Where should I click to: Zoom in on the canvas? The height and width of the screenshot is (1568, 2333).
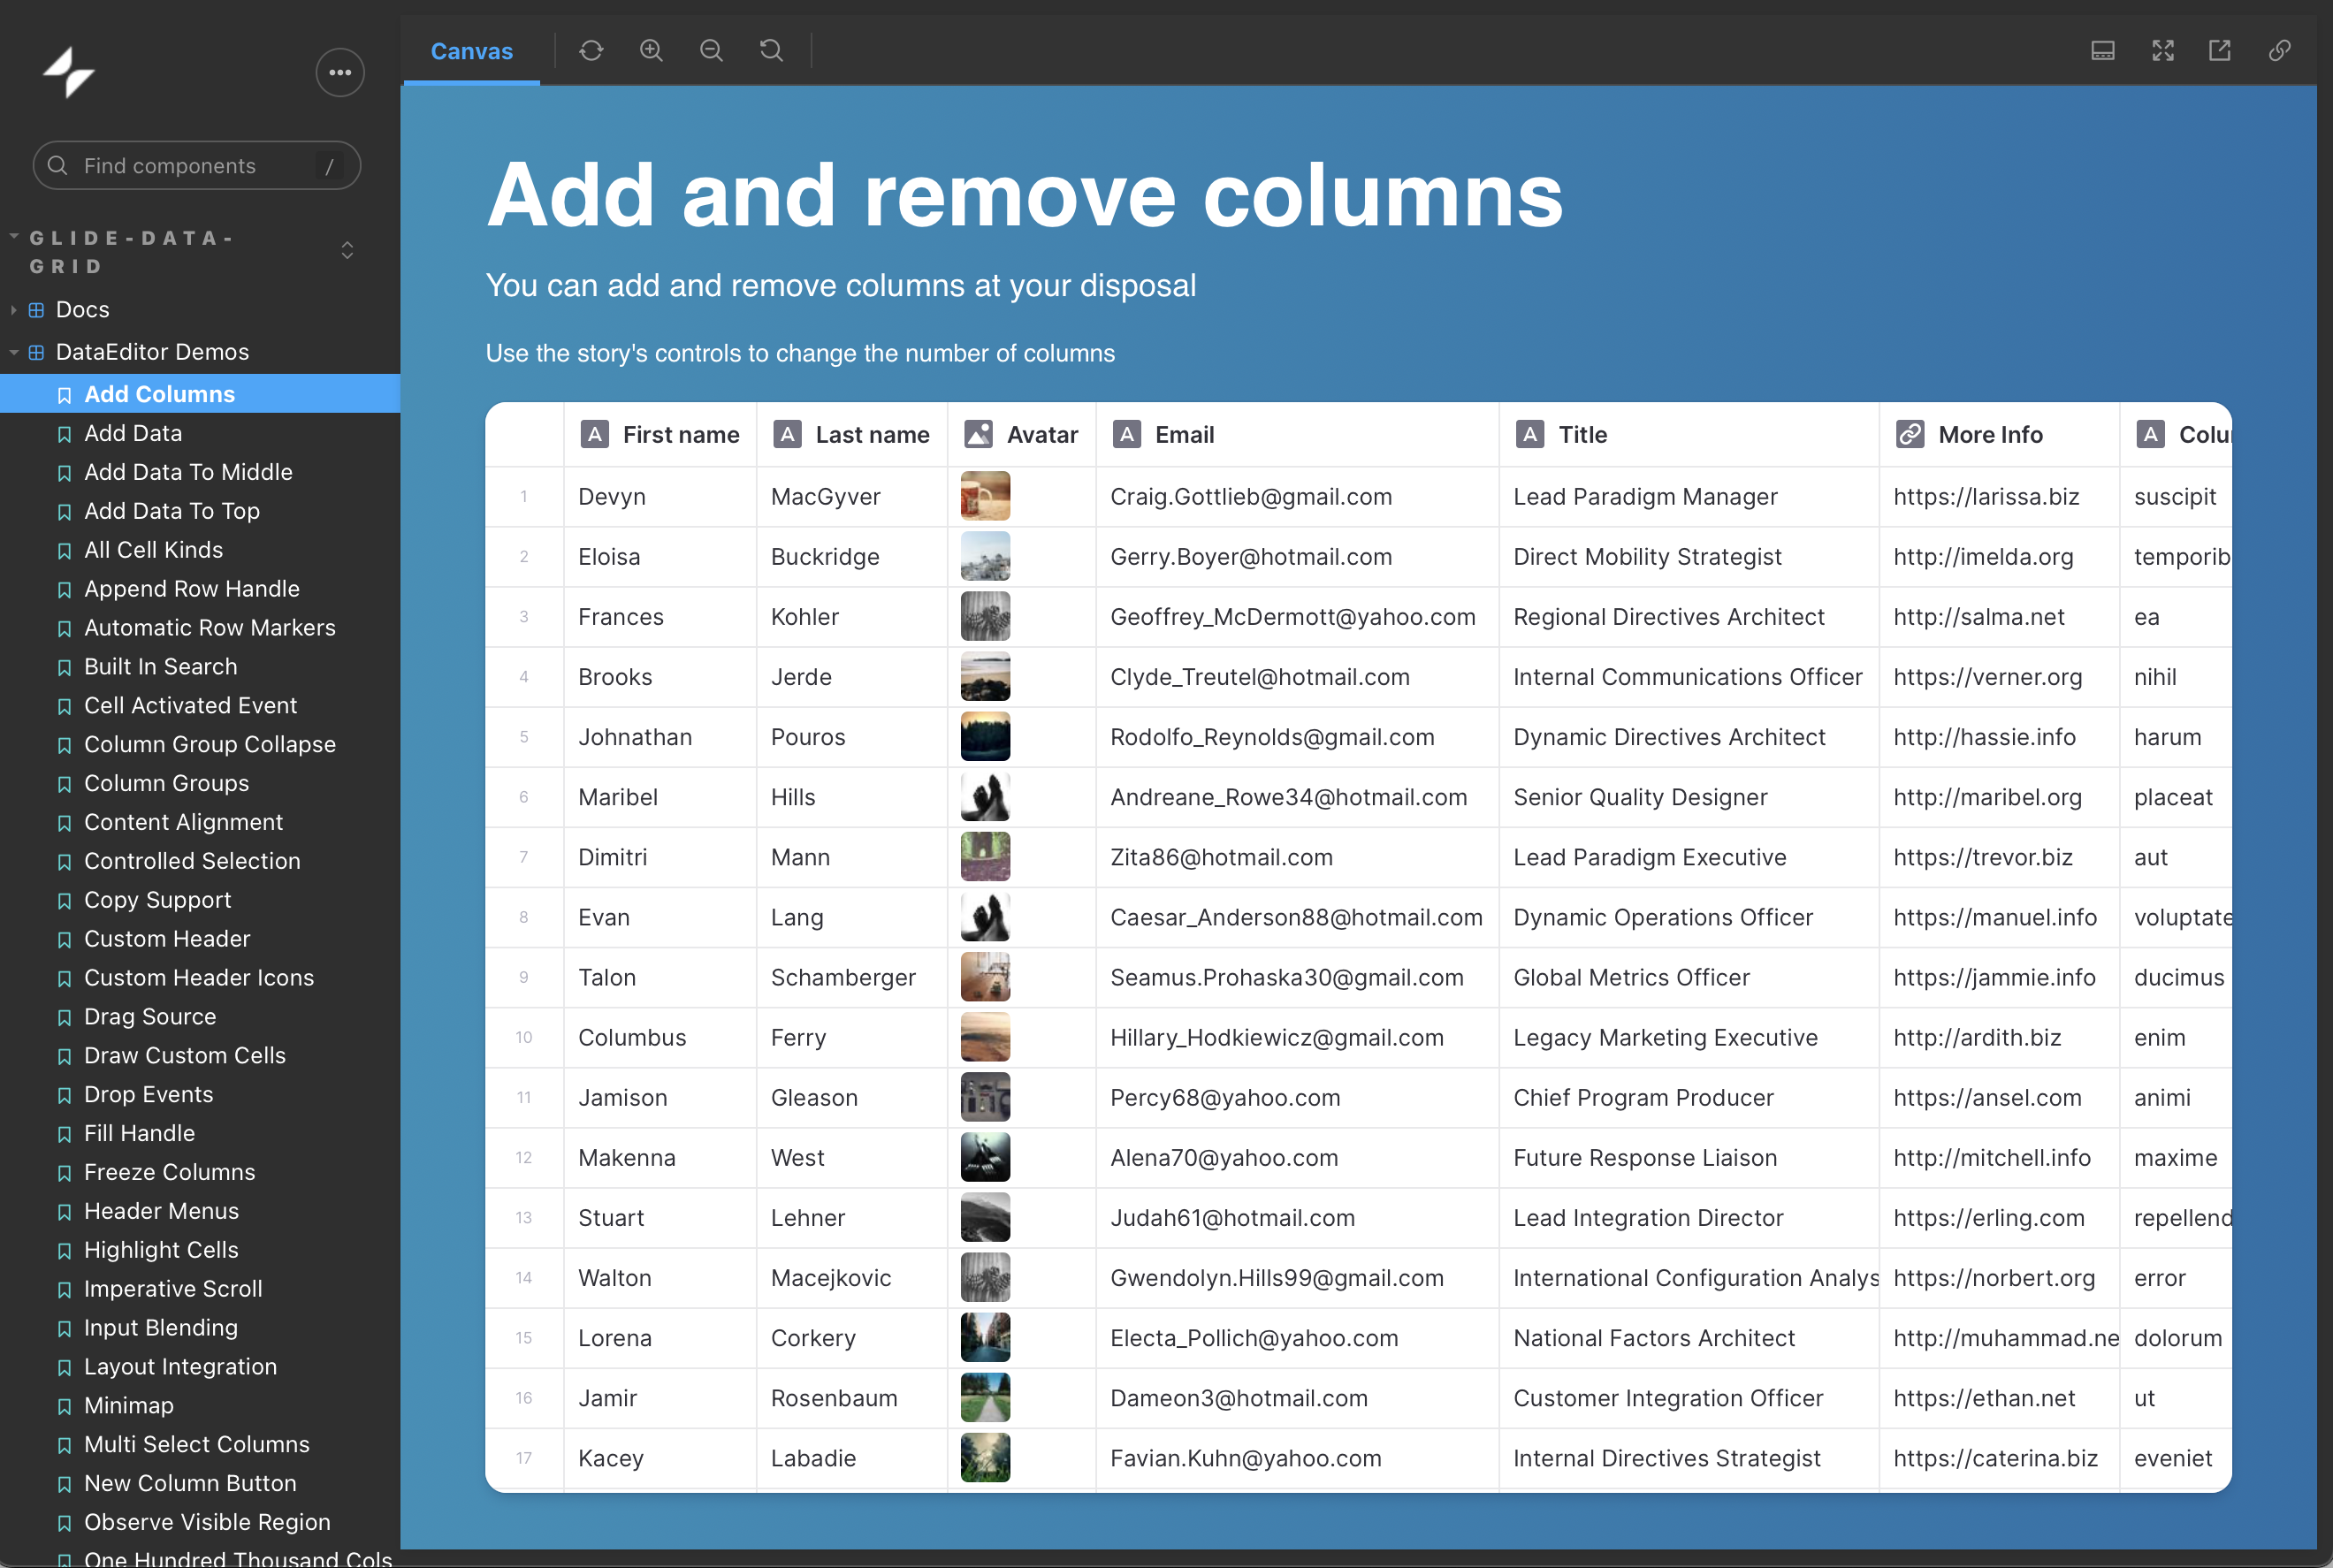651,50
